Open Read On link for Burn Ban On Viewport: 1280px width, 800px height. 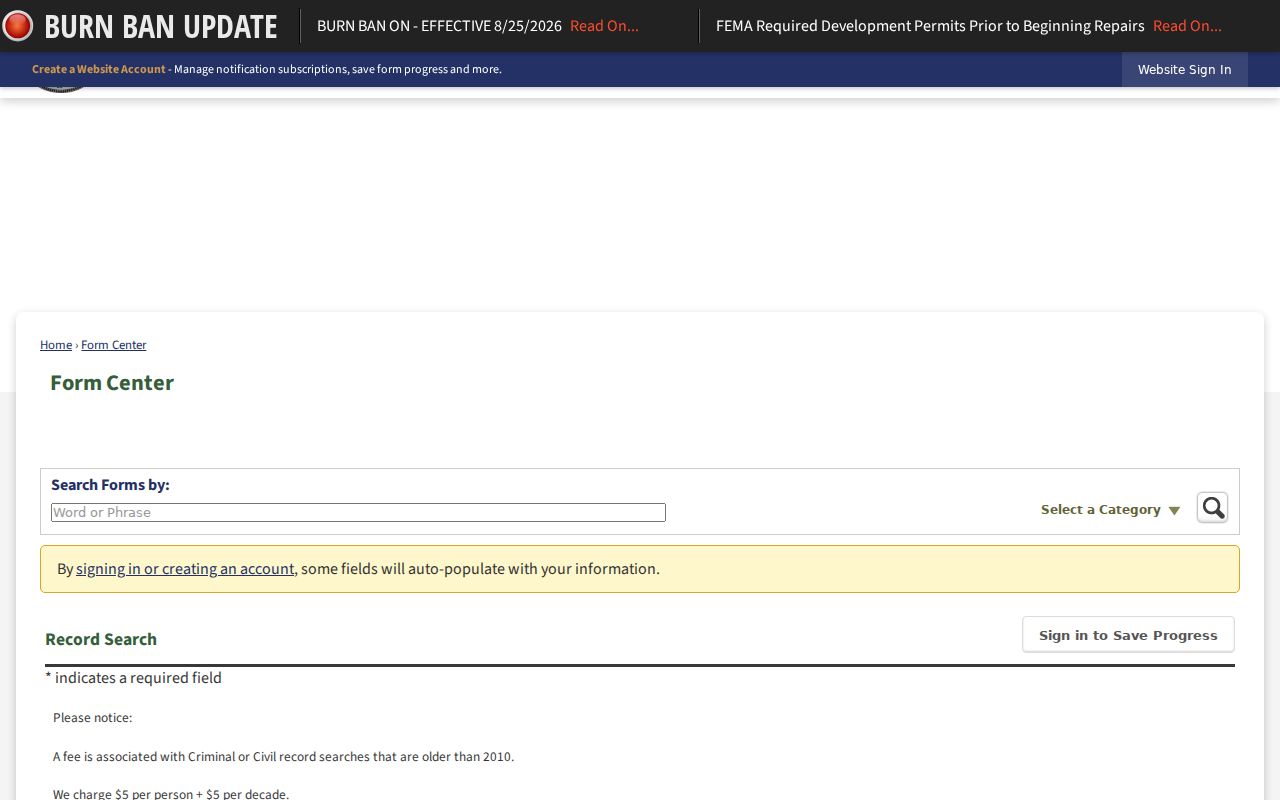point(604,26)
